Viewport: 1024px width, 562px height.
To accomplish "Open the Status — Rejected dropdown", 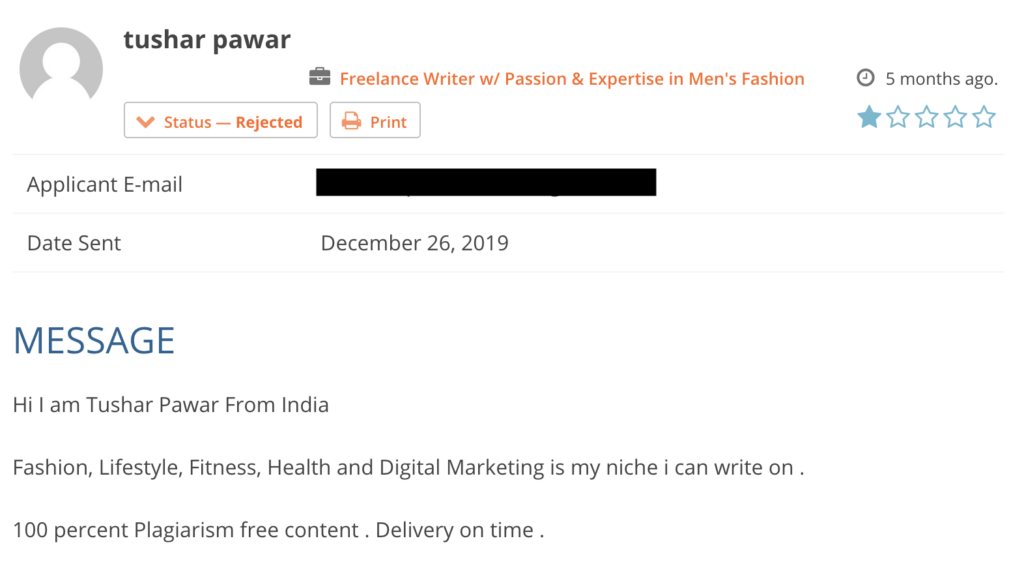I will pos(221,120).
